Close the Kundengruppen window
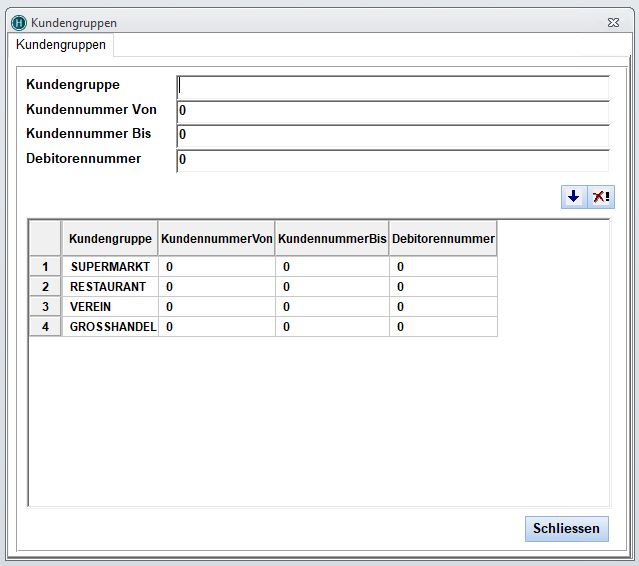639x566 pixels. [x=612, y=21]
